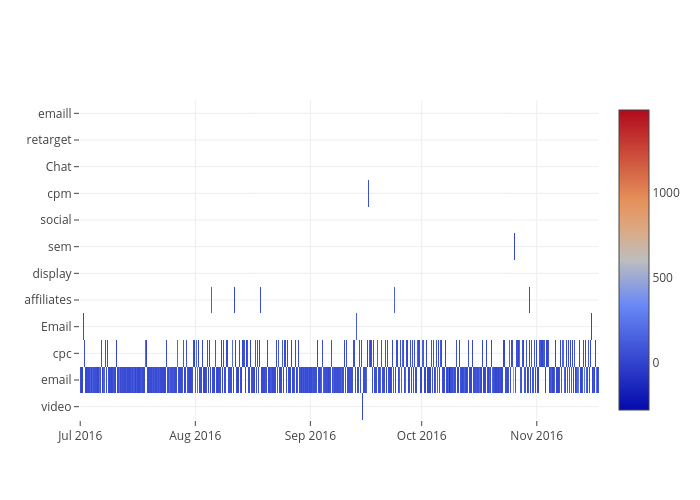The height and width of the screenshot is (500, 700).
Task: Select the 'Aug 2016' date label
Action: click(x=195, y=435)
